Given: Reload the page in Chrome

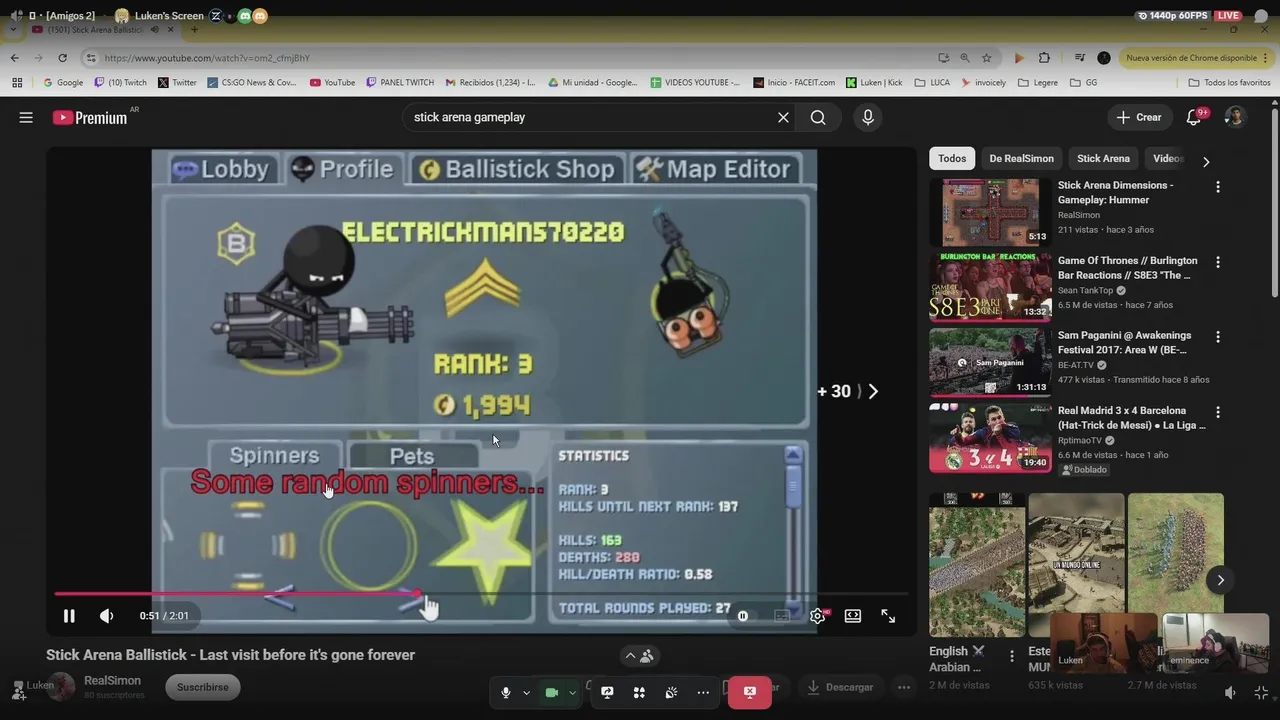Looking at the screenshot, I should click(x=62, y=58).
